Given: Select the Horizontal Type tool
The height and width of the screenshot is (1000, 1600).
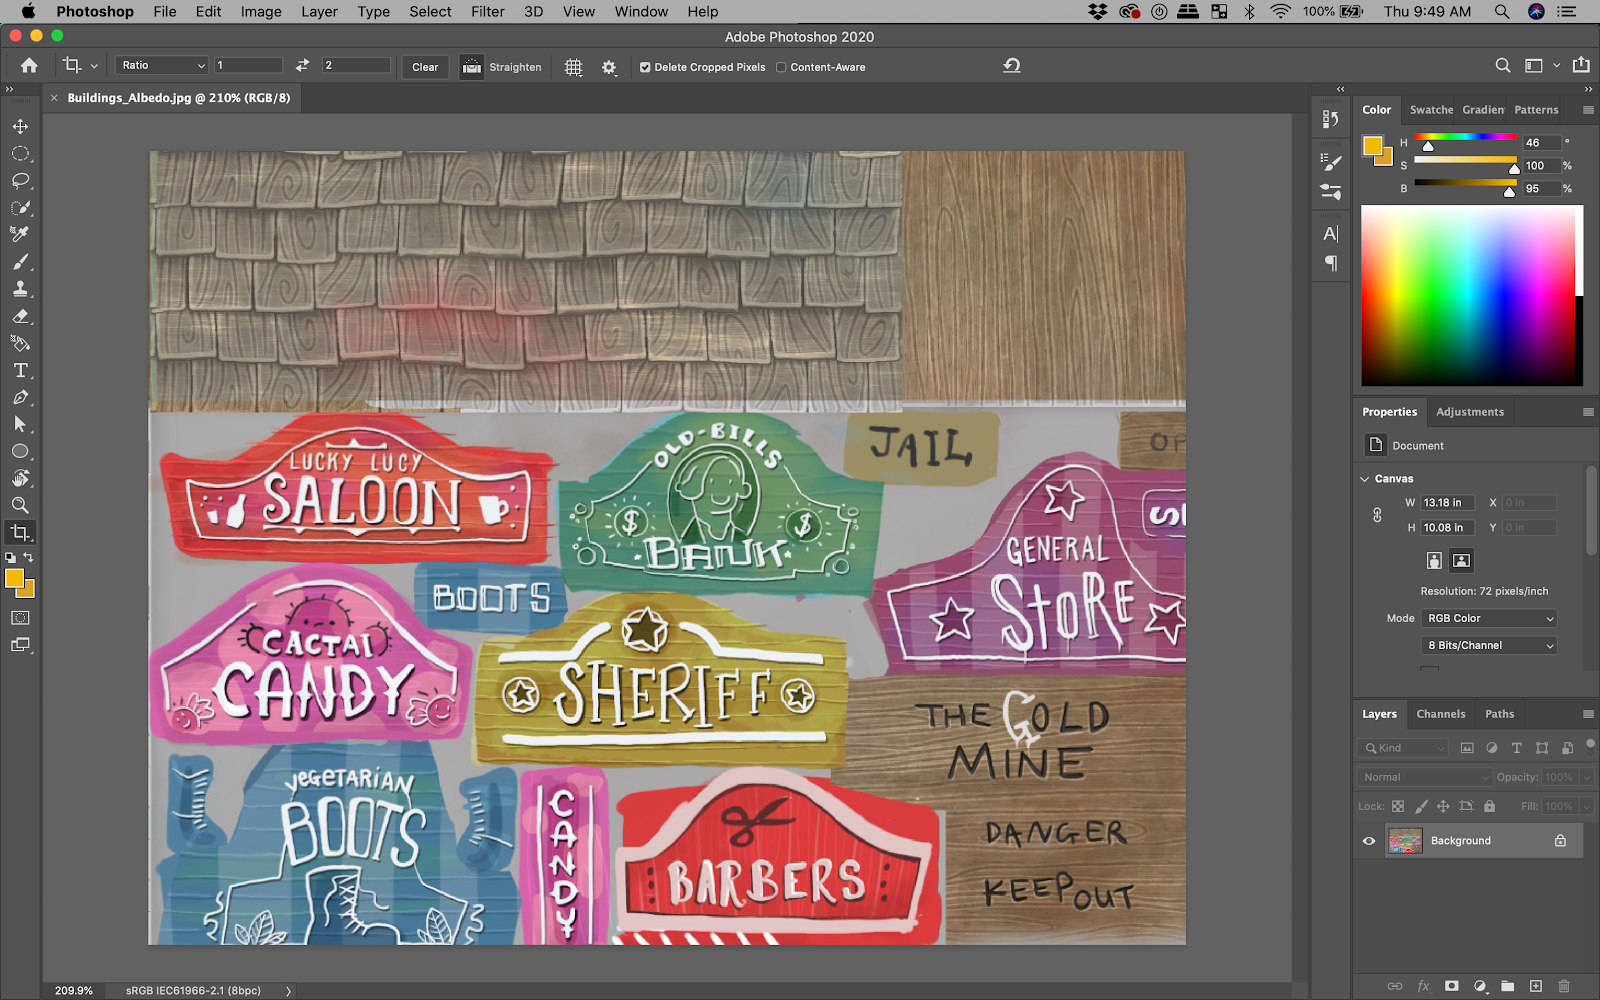Looking at the screenshot, I should point(20,370).
